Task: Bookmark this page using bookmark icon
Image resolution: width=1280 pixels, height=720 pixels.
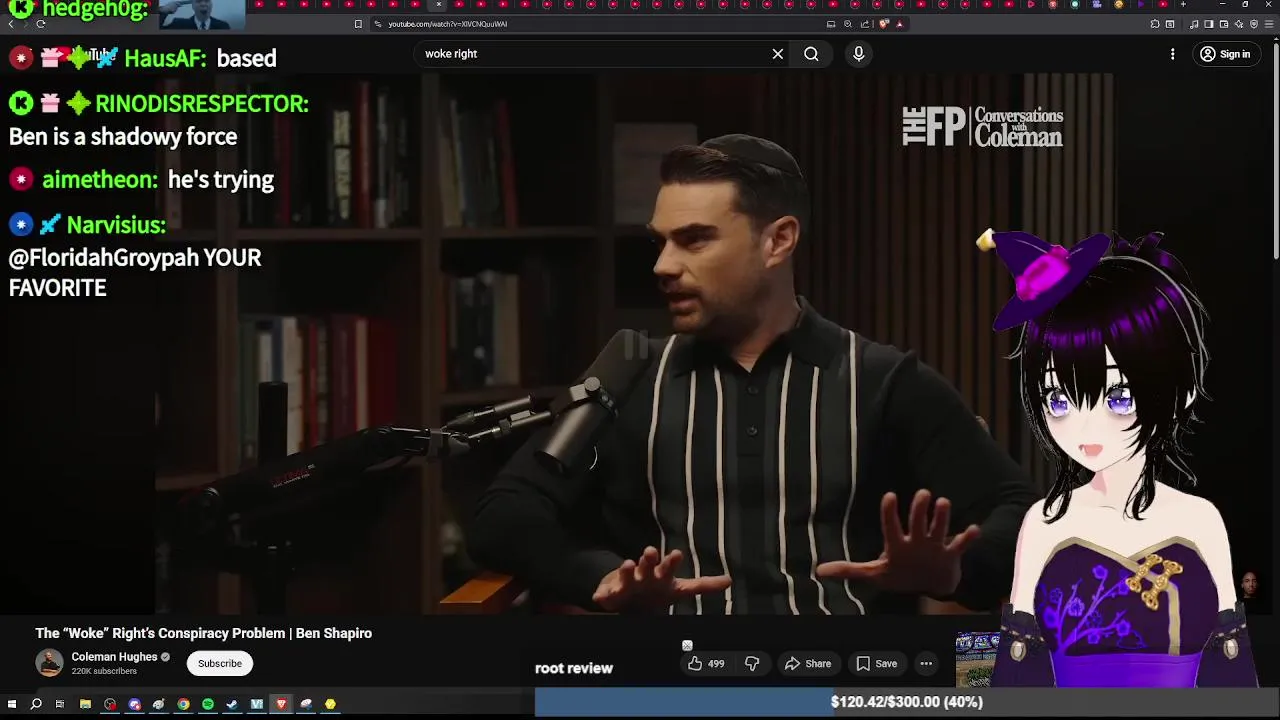Action: (x=358, y=24)
